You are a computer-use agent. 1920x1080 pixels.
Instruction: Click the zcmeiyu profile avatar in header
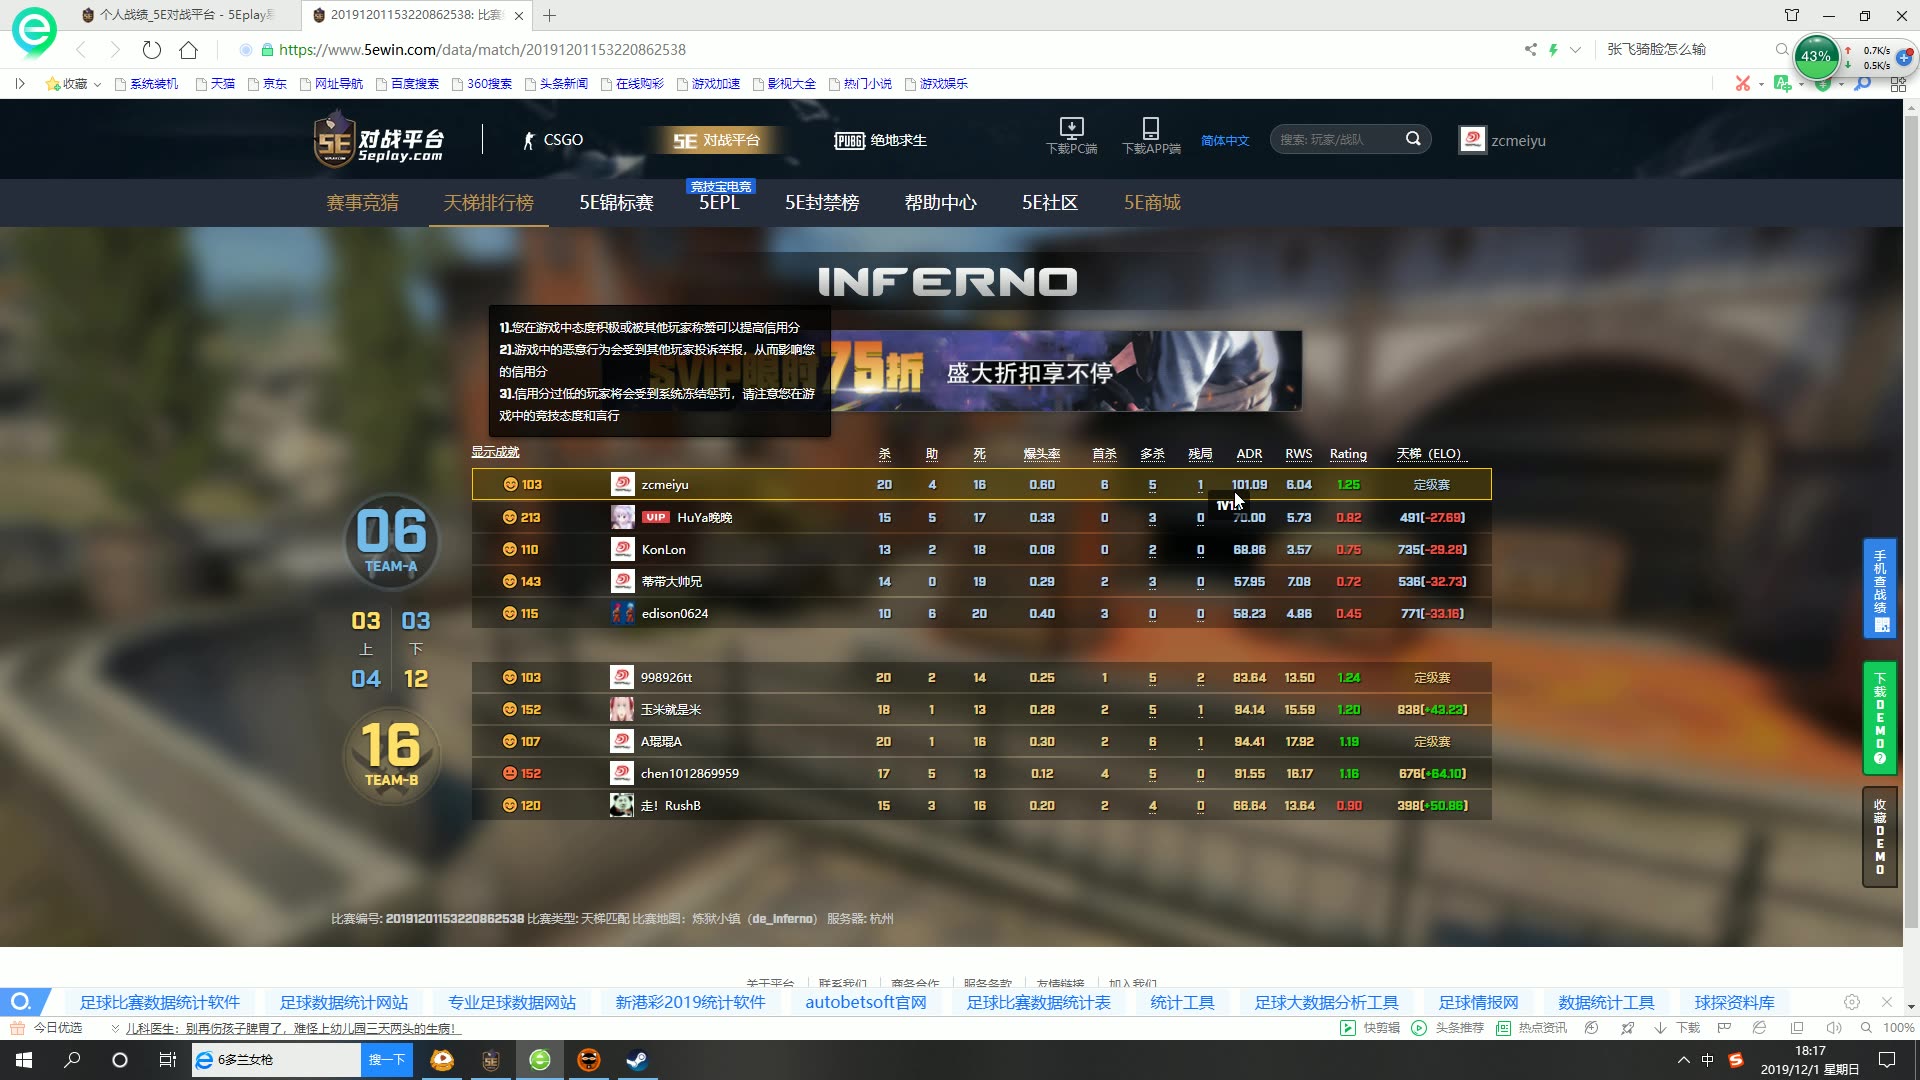[1472, 140]
